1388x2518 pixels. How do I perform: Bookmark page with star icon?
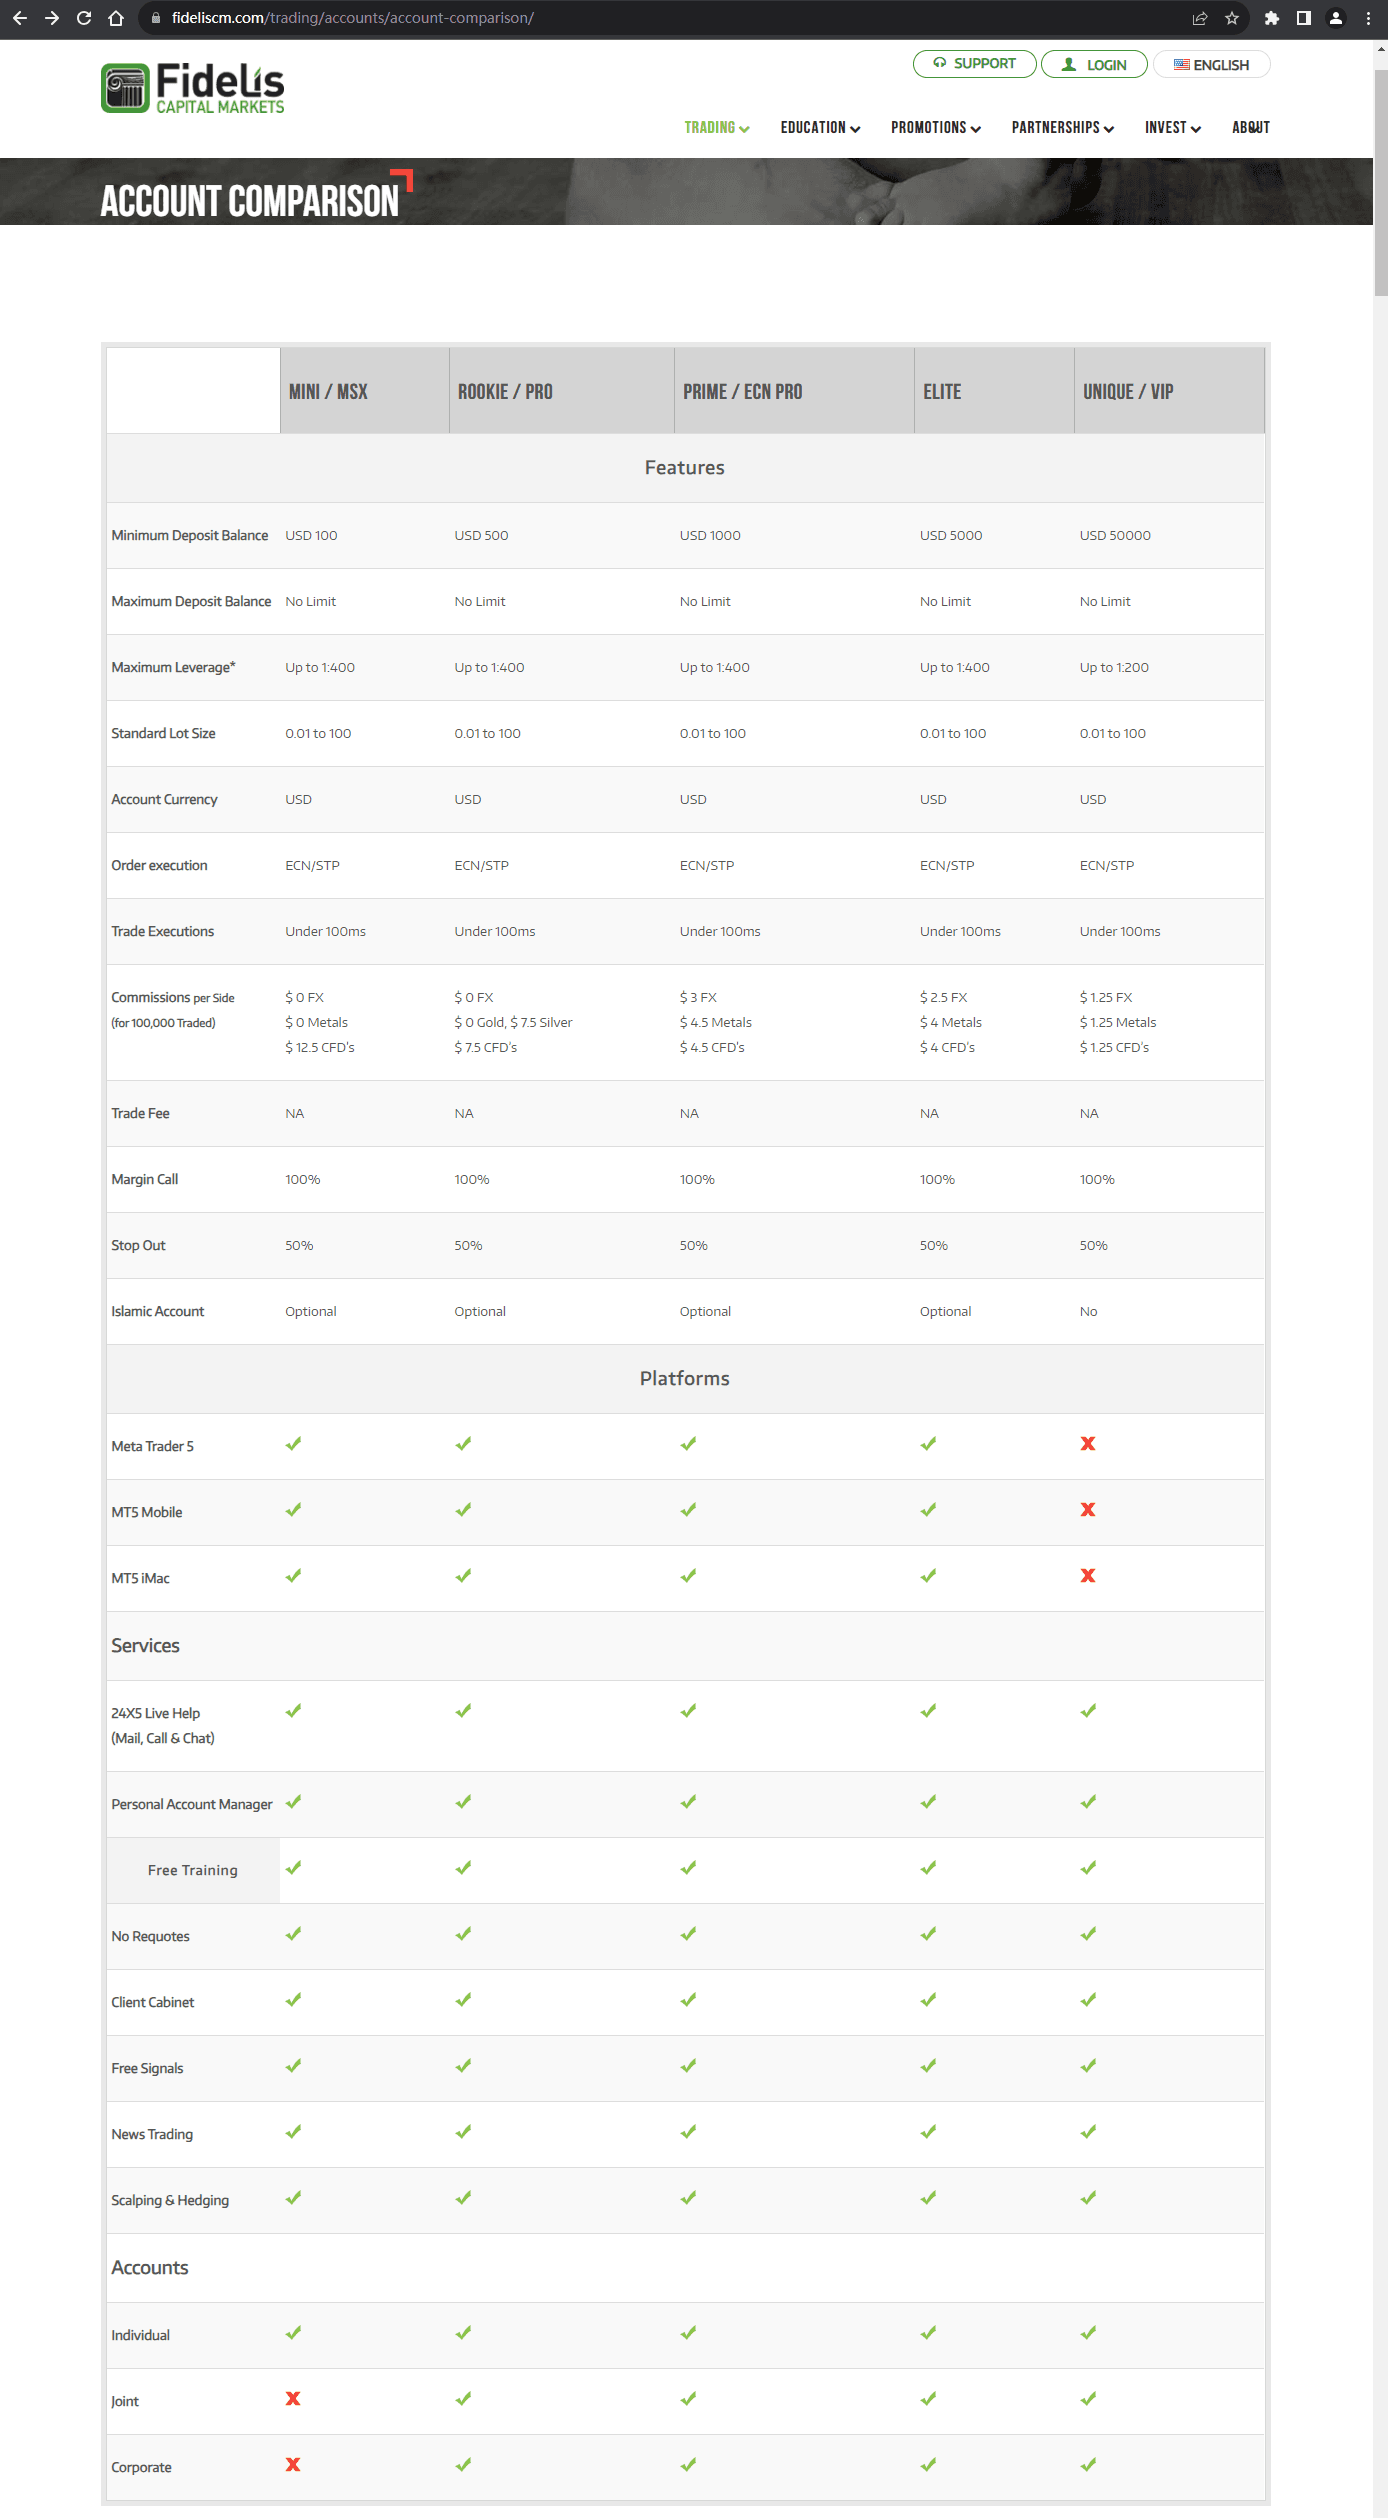[1232, 18]
